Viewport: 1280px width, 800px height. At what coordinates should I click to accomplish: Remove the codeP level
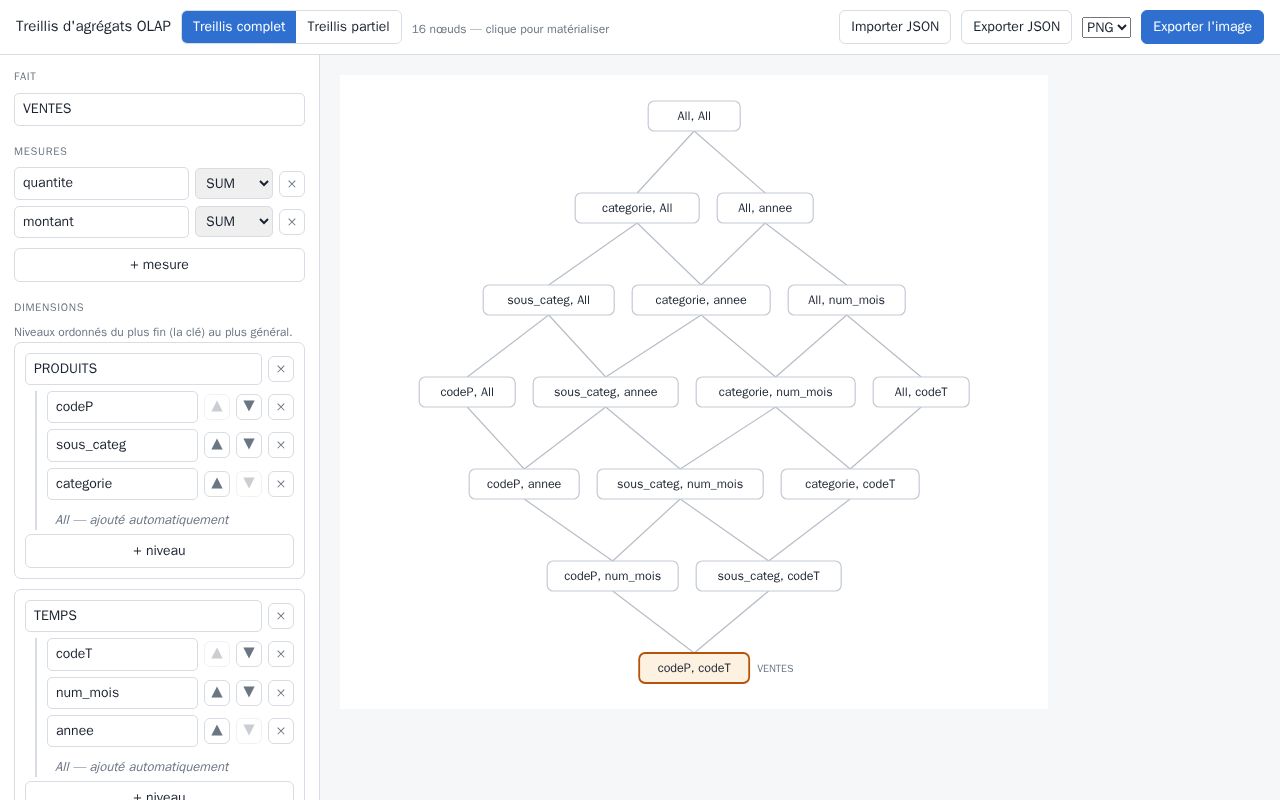tap(281, 407)
